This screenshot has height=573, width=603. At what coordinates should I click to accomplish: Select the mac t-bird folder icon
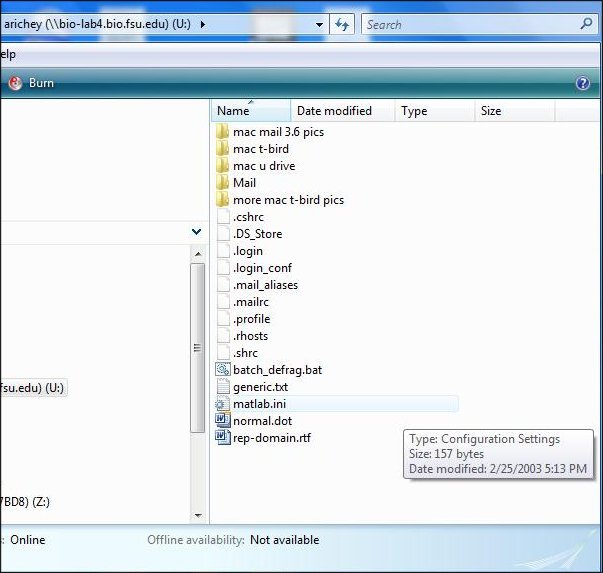click(x=223, y=149)
